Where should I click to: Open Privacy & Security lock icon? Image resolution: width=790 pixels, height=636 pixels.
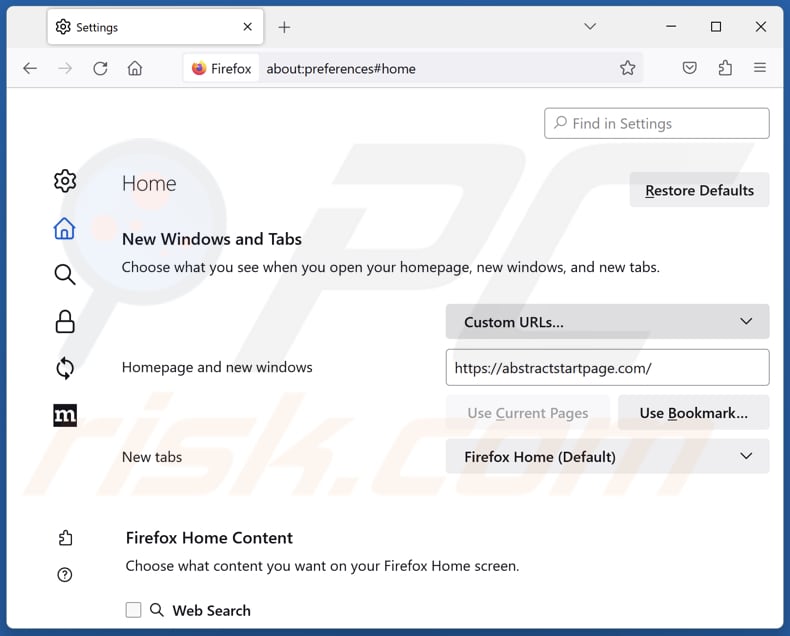(65, 321)
